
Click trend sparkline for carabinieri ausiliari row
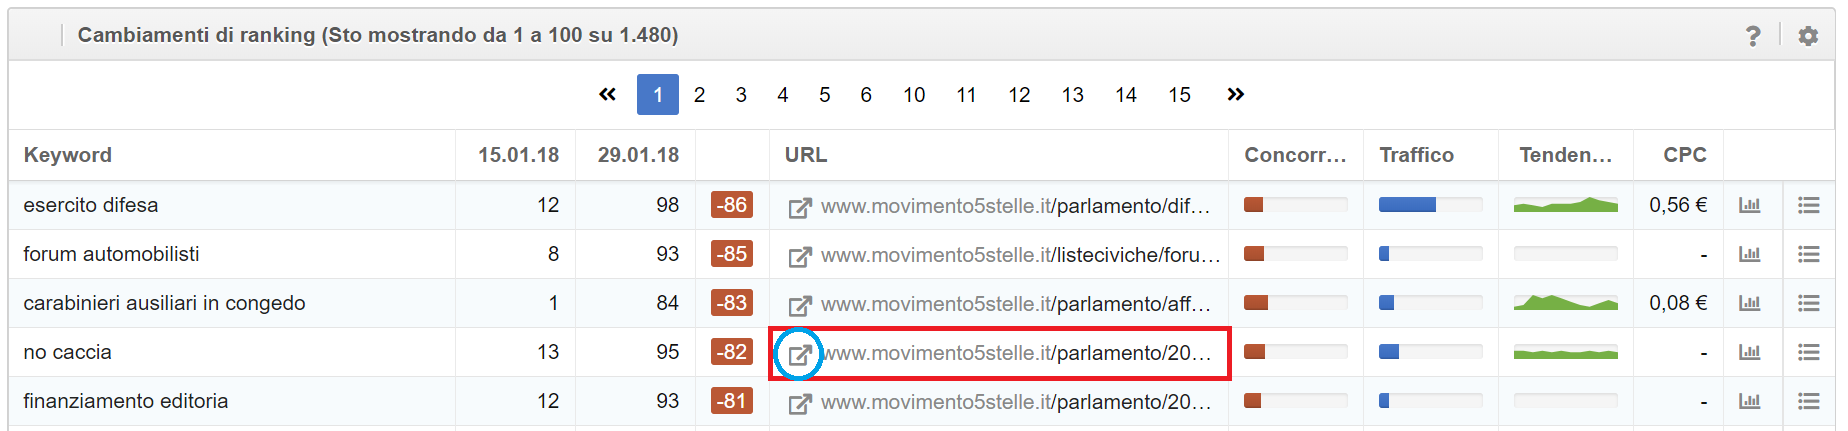click(x=1565, y=303)
